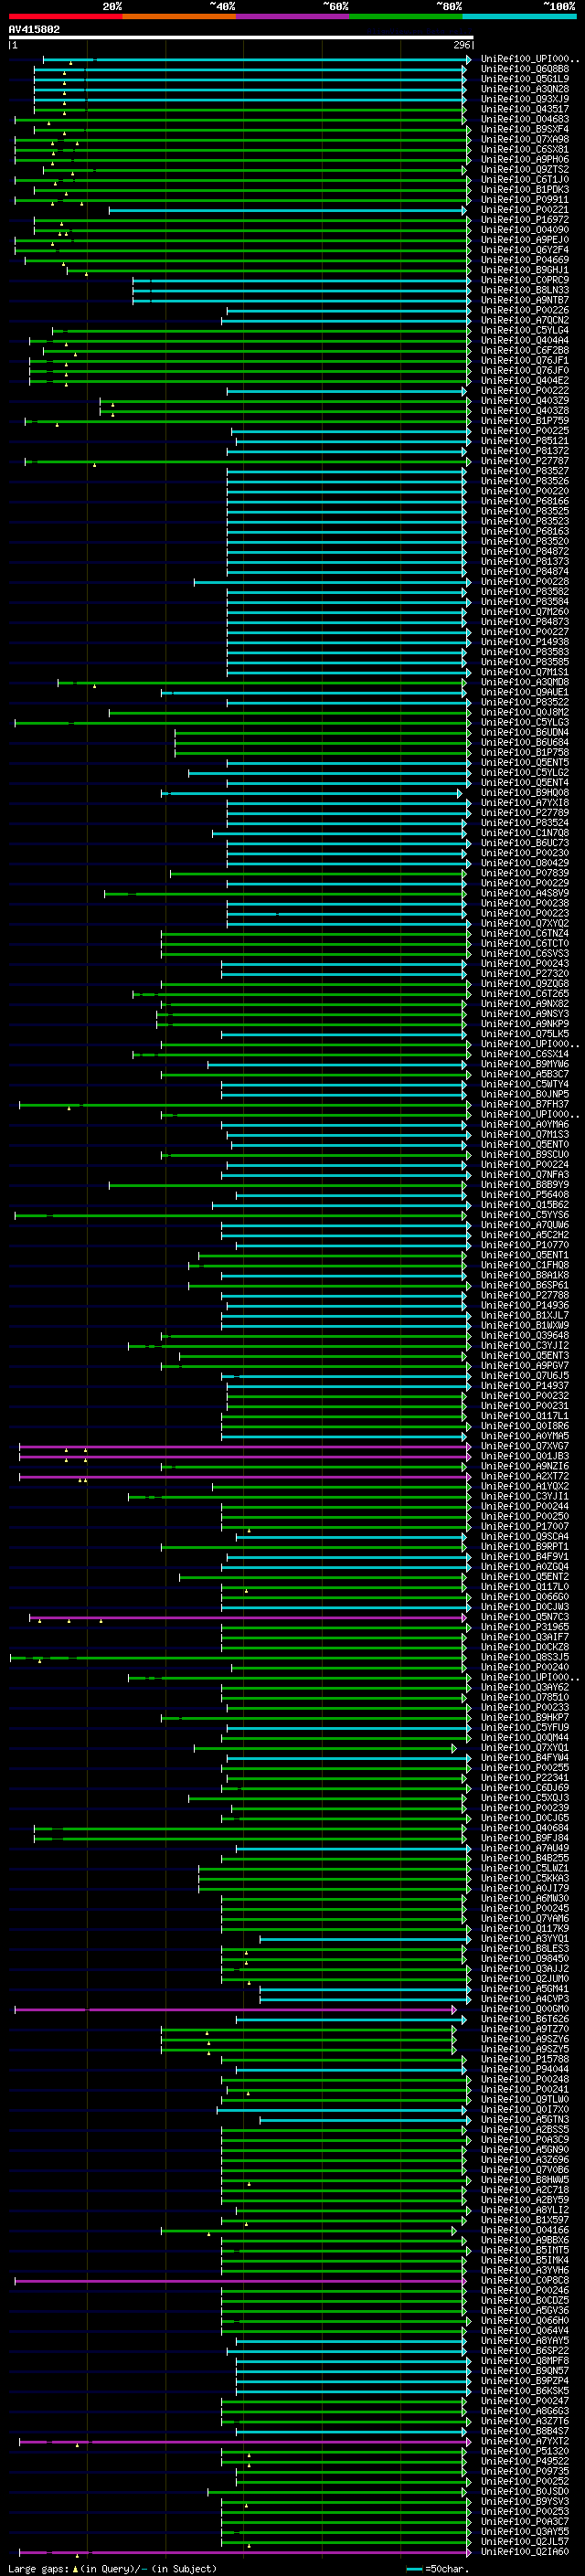585x2576 pixels.
Task: Click the purple alignment bar for UniRef100_C0P8C8
Action: pyautogui.click(x=241, y=2281)
